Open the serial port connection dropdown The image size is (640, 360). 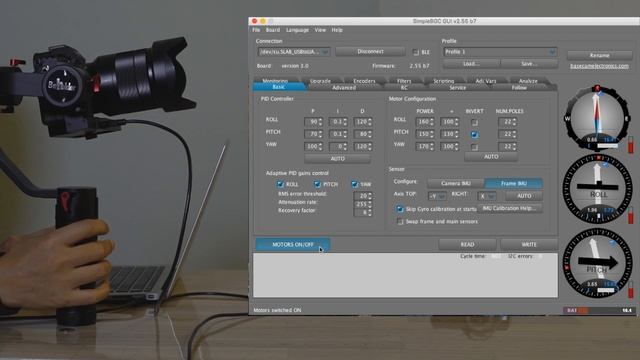(x=294, y=52)
